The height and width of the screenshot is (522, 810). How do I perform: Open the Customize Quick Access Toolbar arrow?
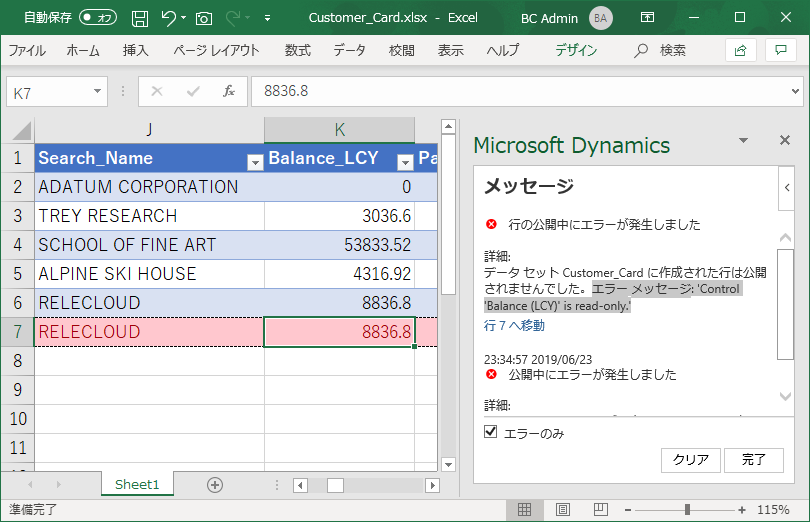click(268, 18)
